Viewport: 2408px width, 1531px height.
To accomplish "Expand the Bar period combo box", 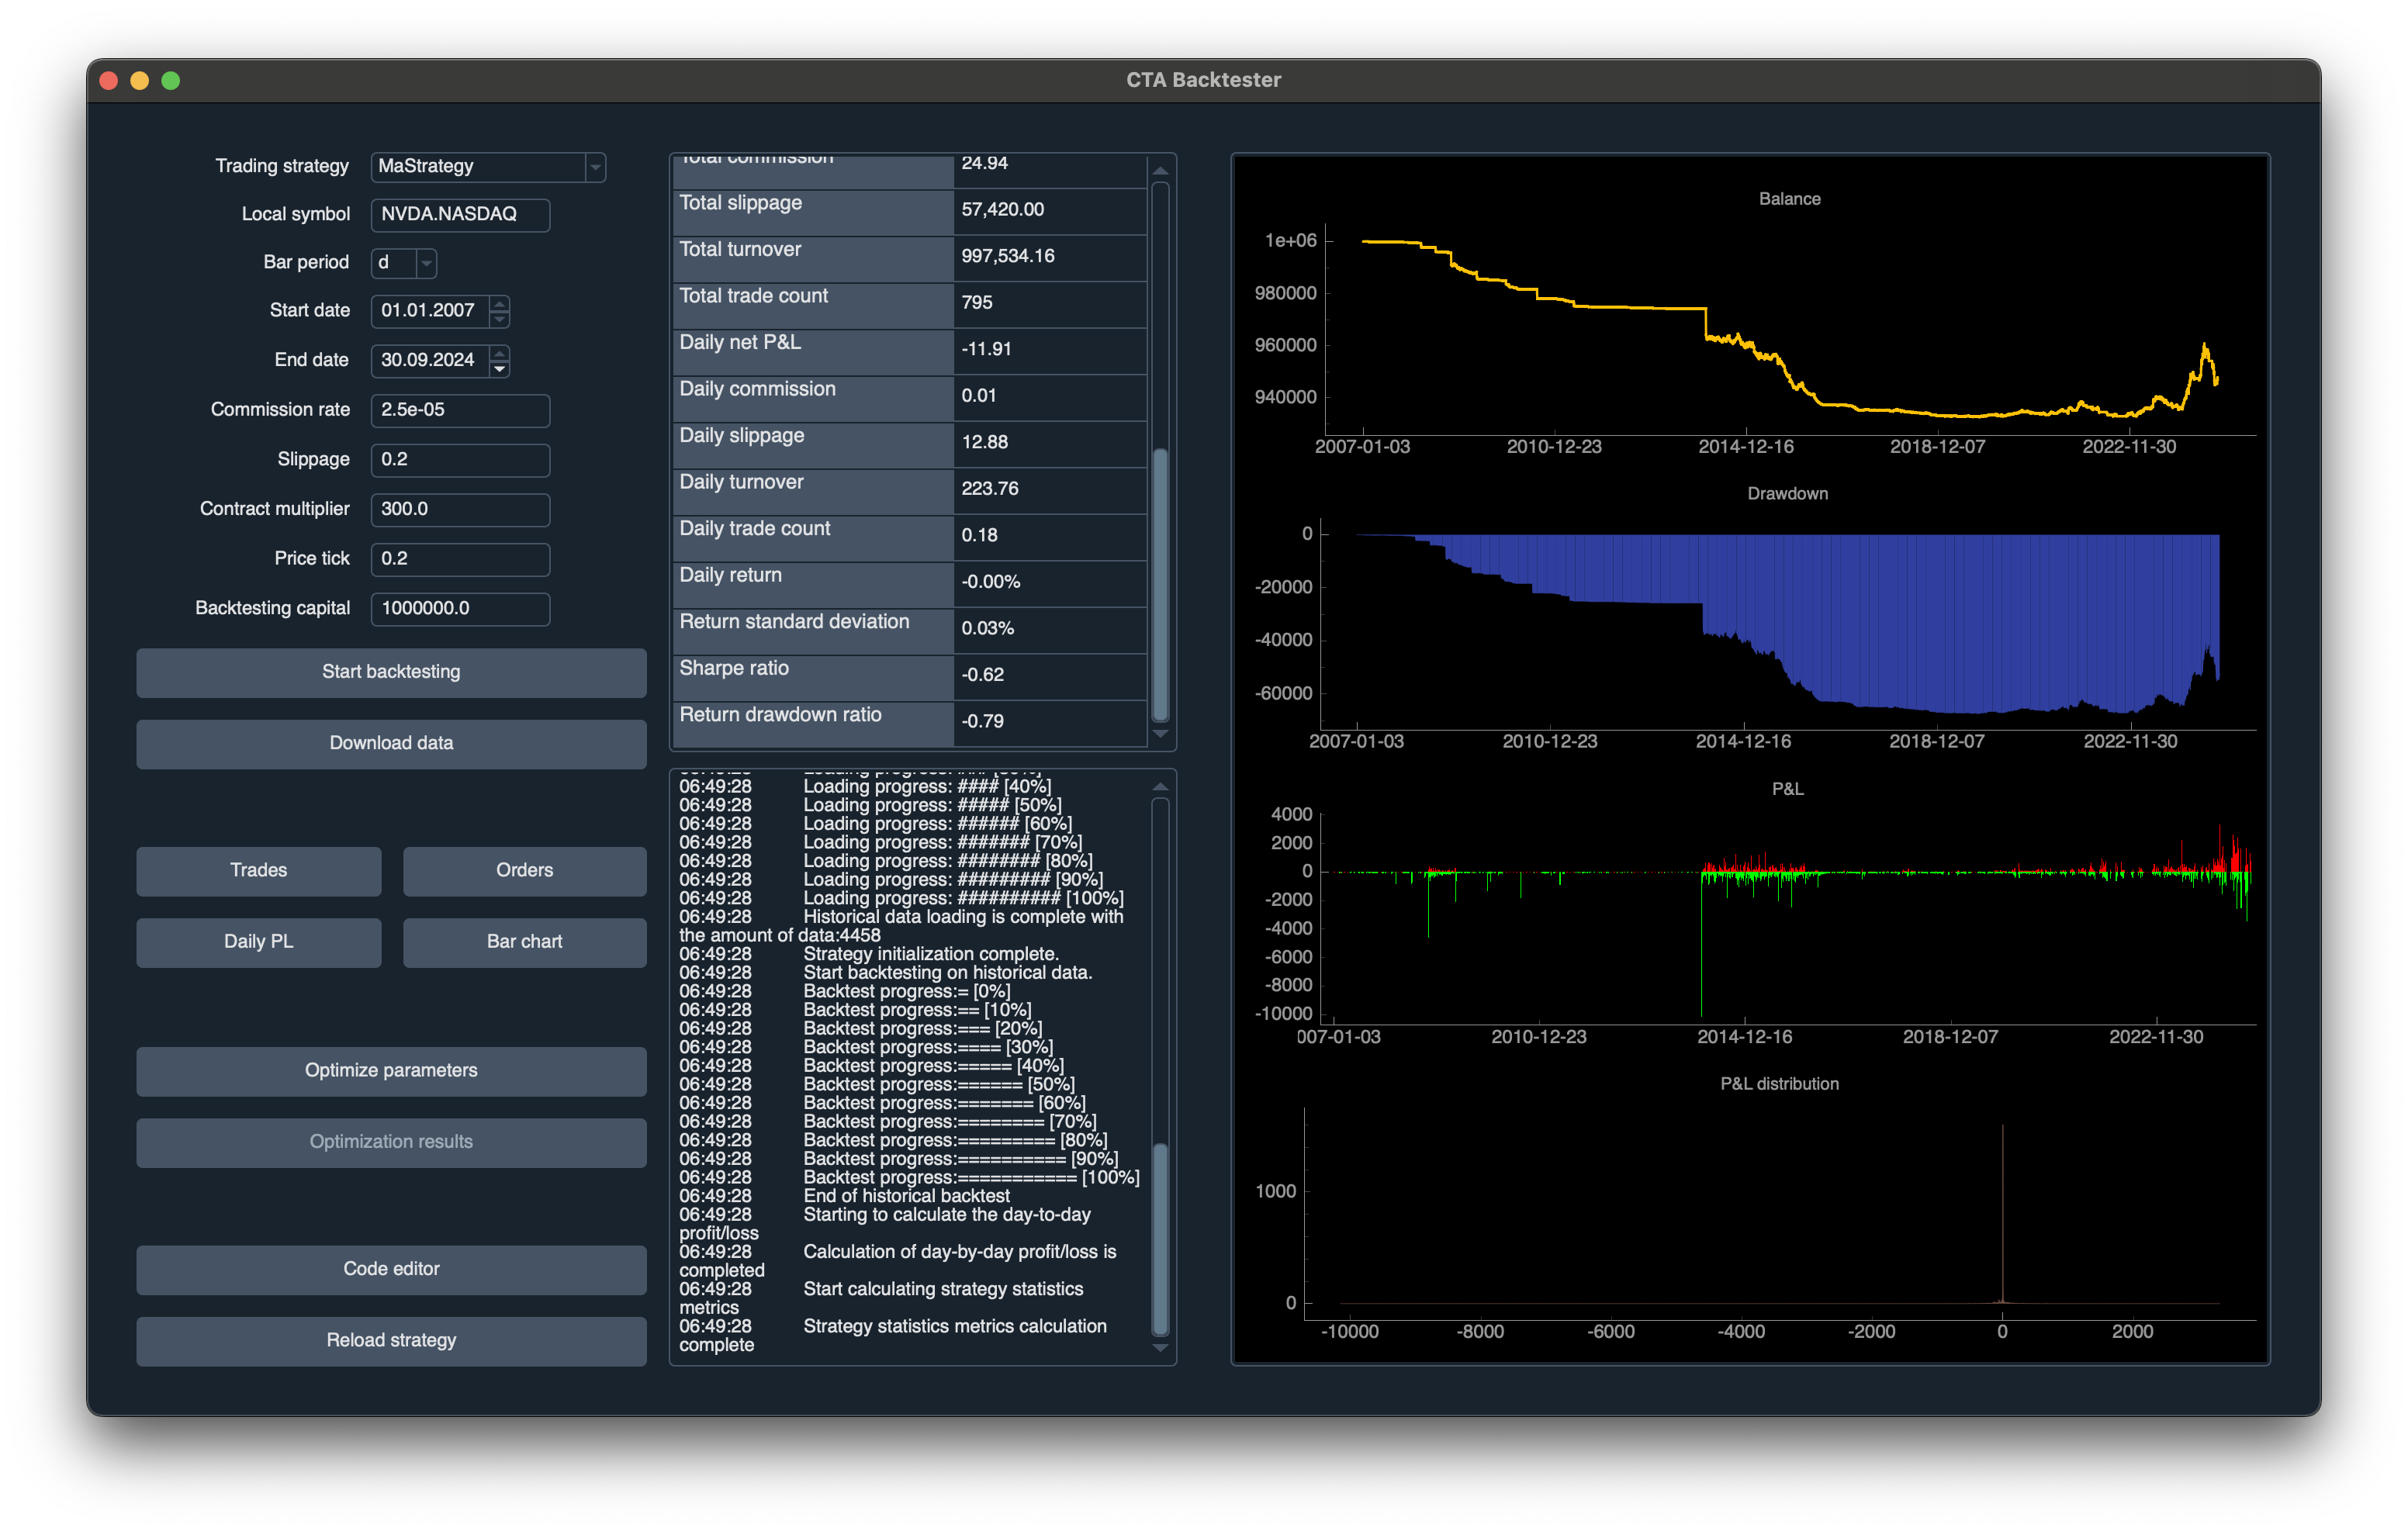I will [426, 263].
